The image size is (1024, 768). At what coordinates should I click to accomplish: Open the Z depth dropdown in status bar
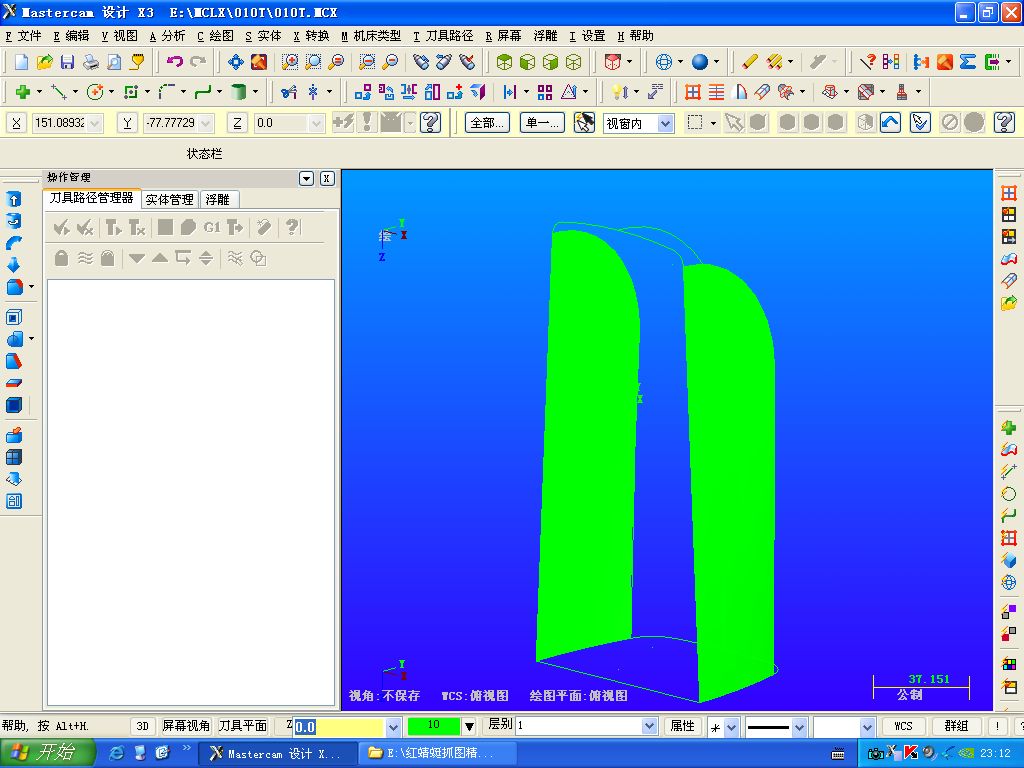point(393,726)
